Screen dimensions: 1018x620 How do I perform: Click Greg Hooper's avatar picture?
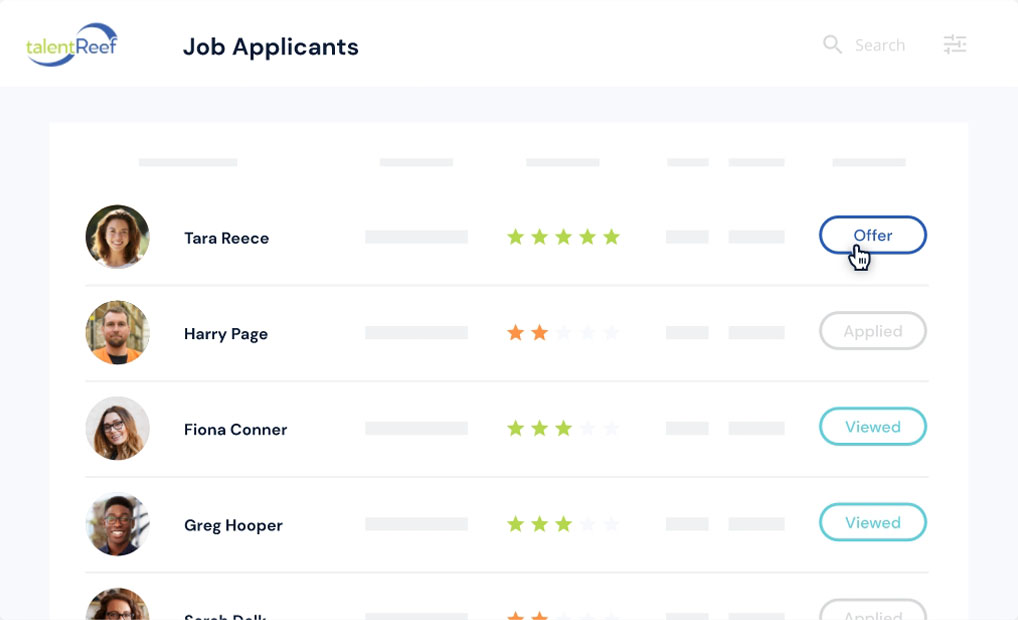click(x=117, y=524)
